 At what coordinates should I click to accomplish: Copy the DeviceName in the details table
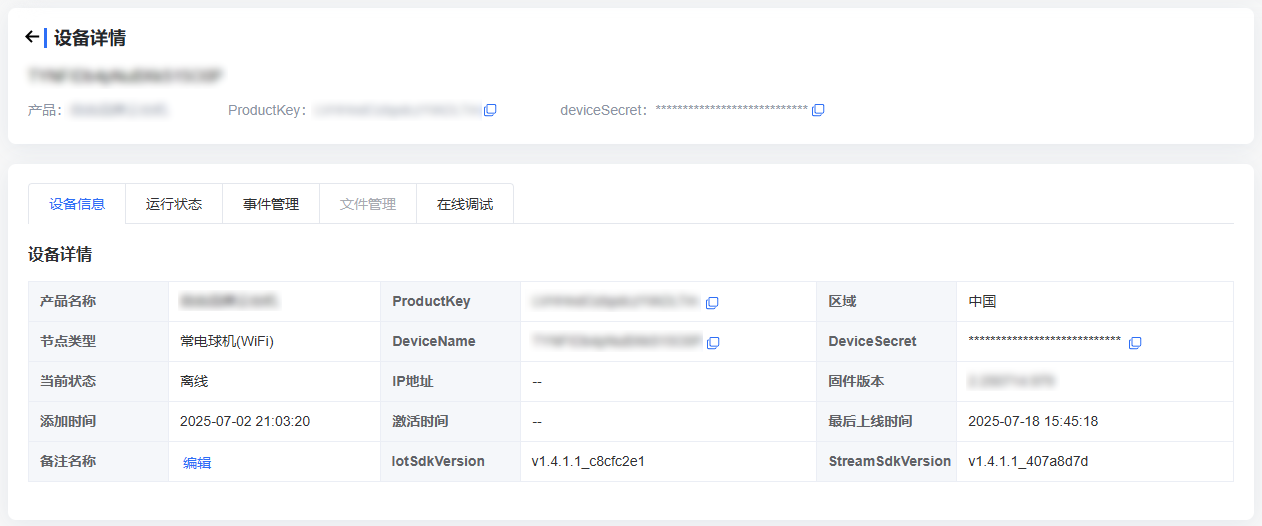[x=712, y=342]
